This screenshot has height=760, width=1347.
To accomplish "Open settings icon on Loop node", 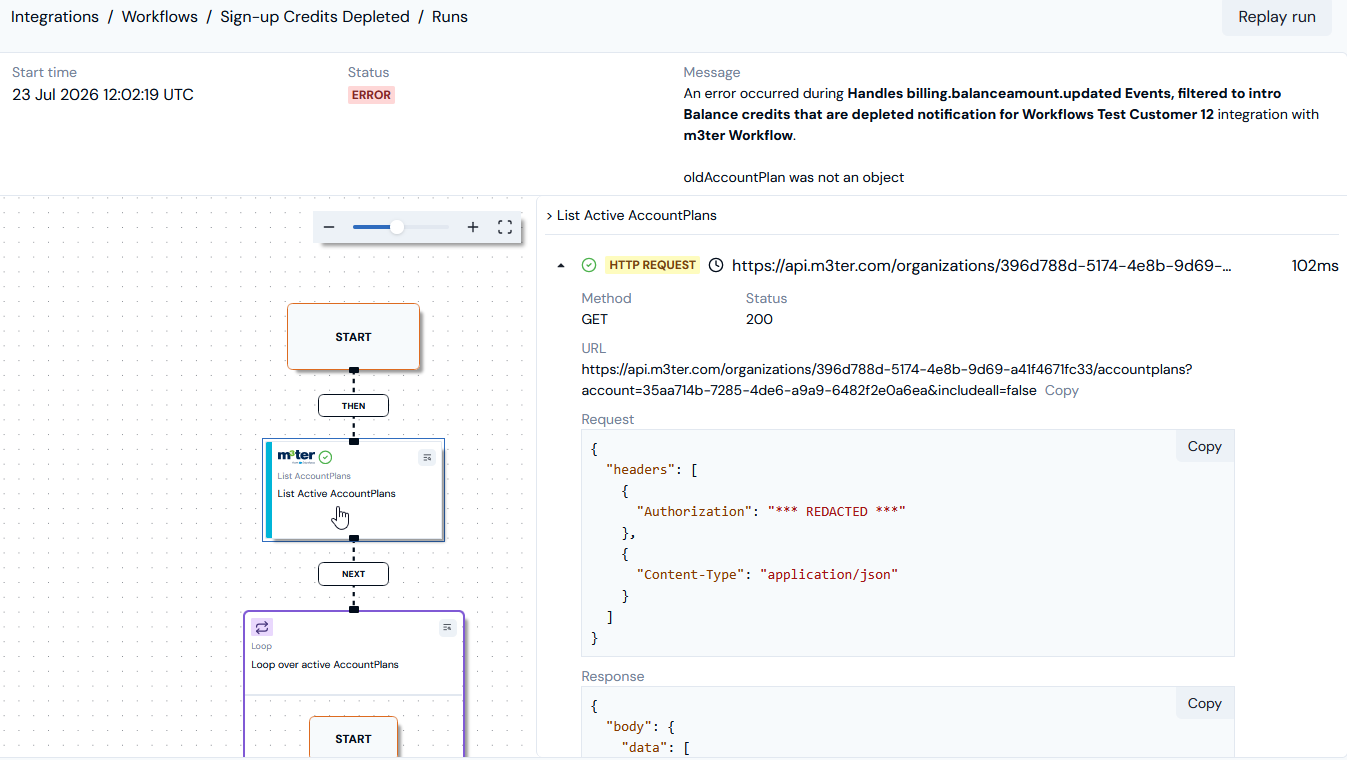I will coord(447,627).
